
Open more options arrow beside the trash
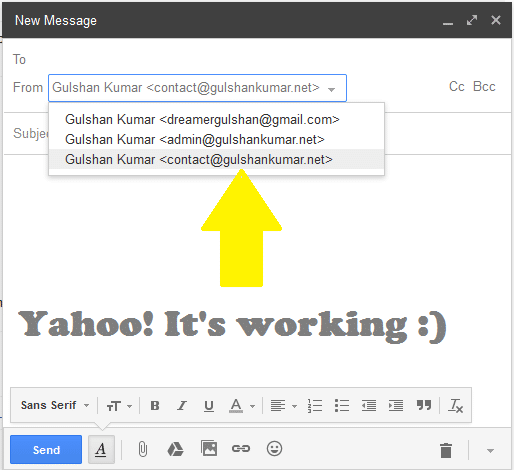490,451
